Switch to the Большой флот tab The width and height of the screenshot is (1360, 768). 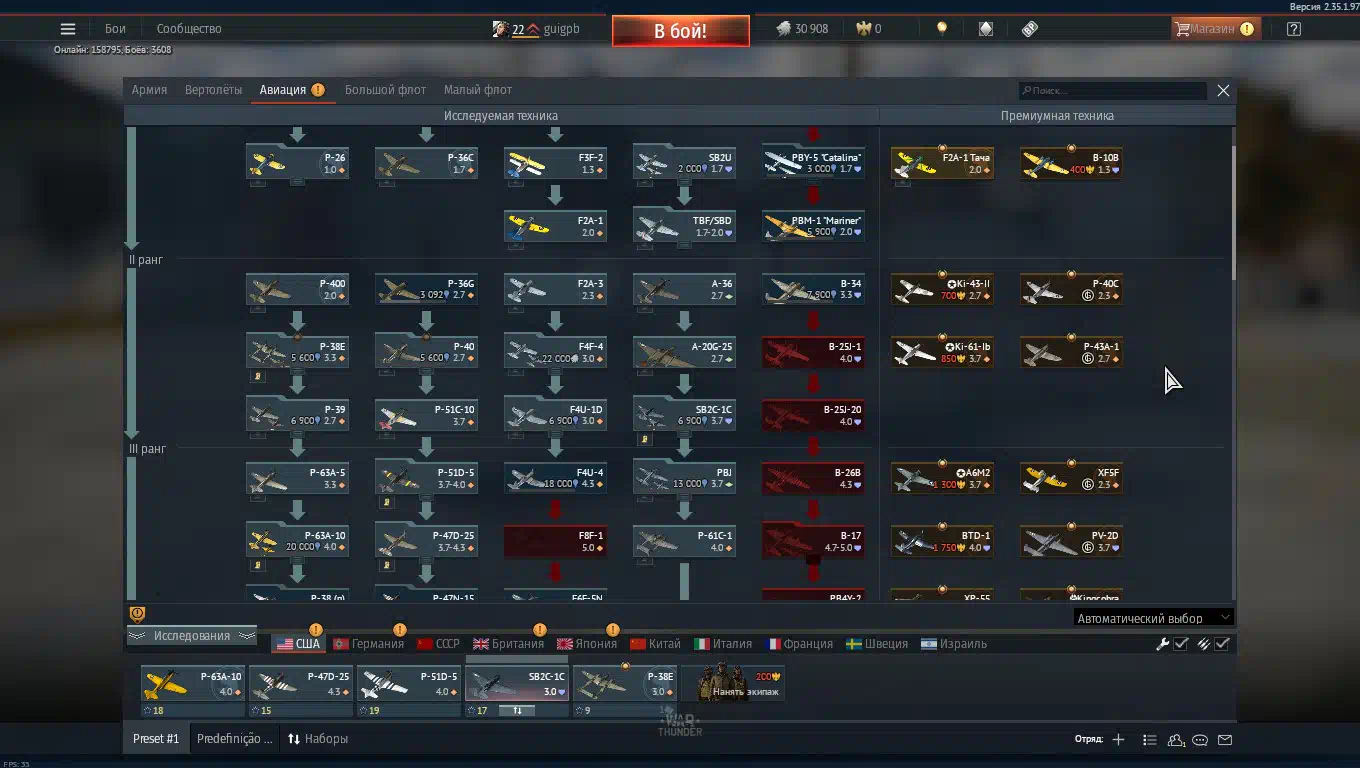click(385, 90)
